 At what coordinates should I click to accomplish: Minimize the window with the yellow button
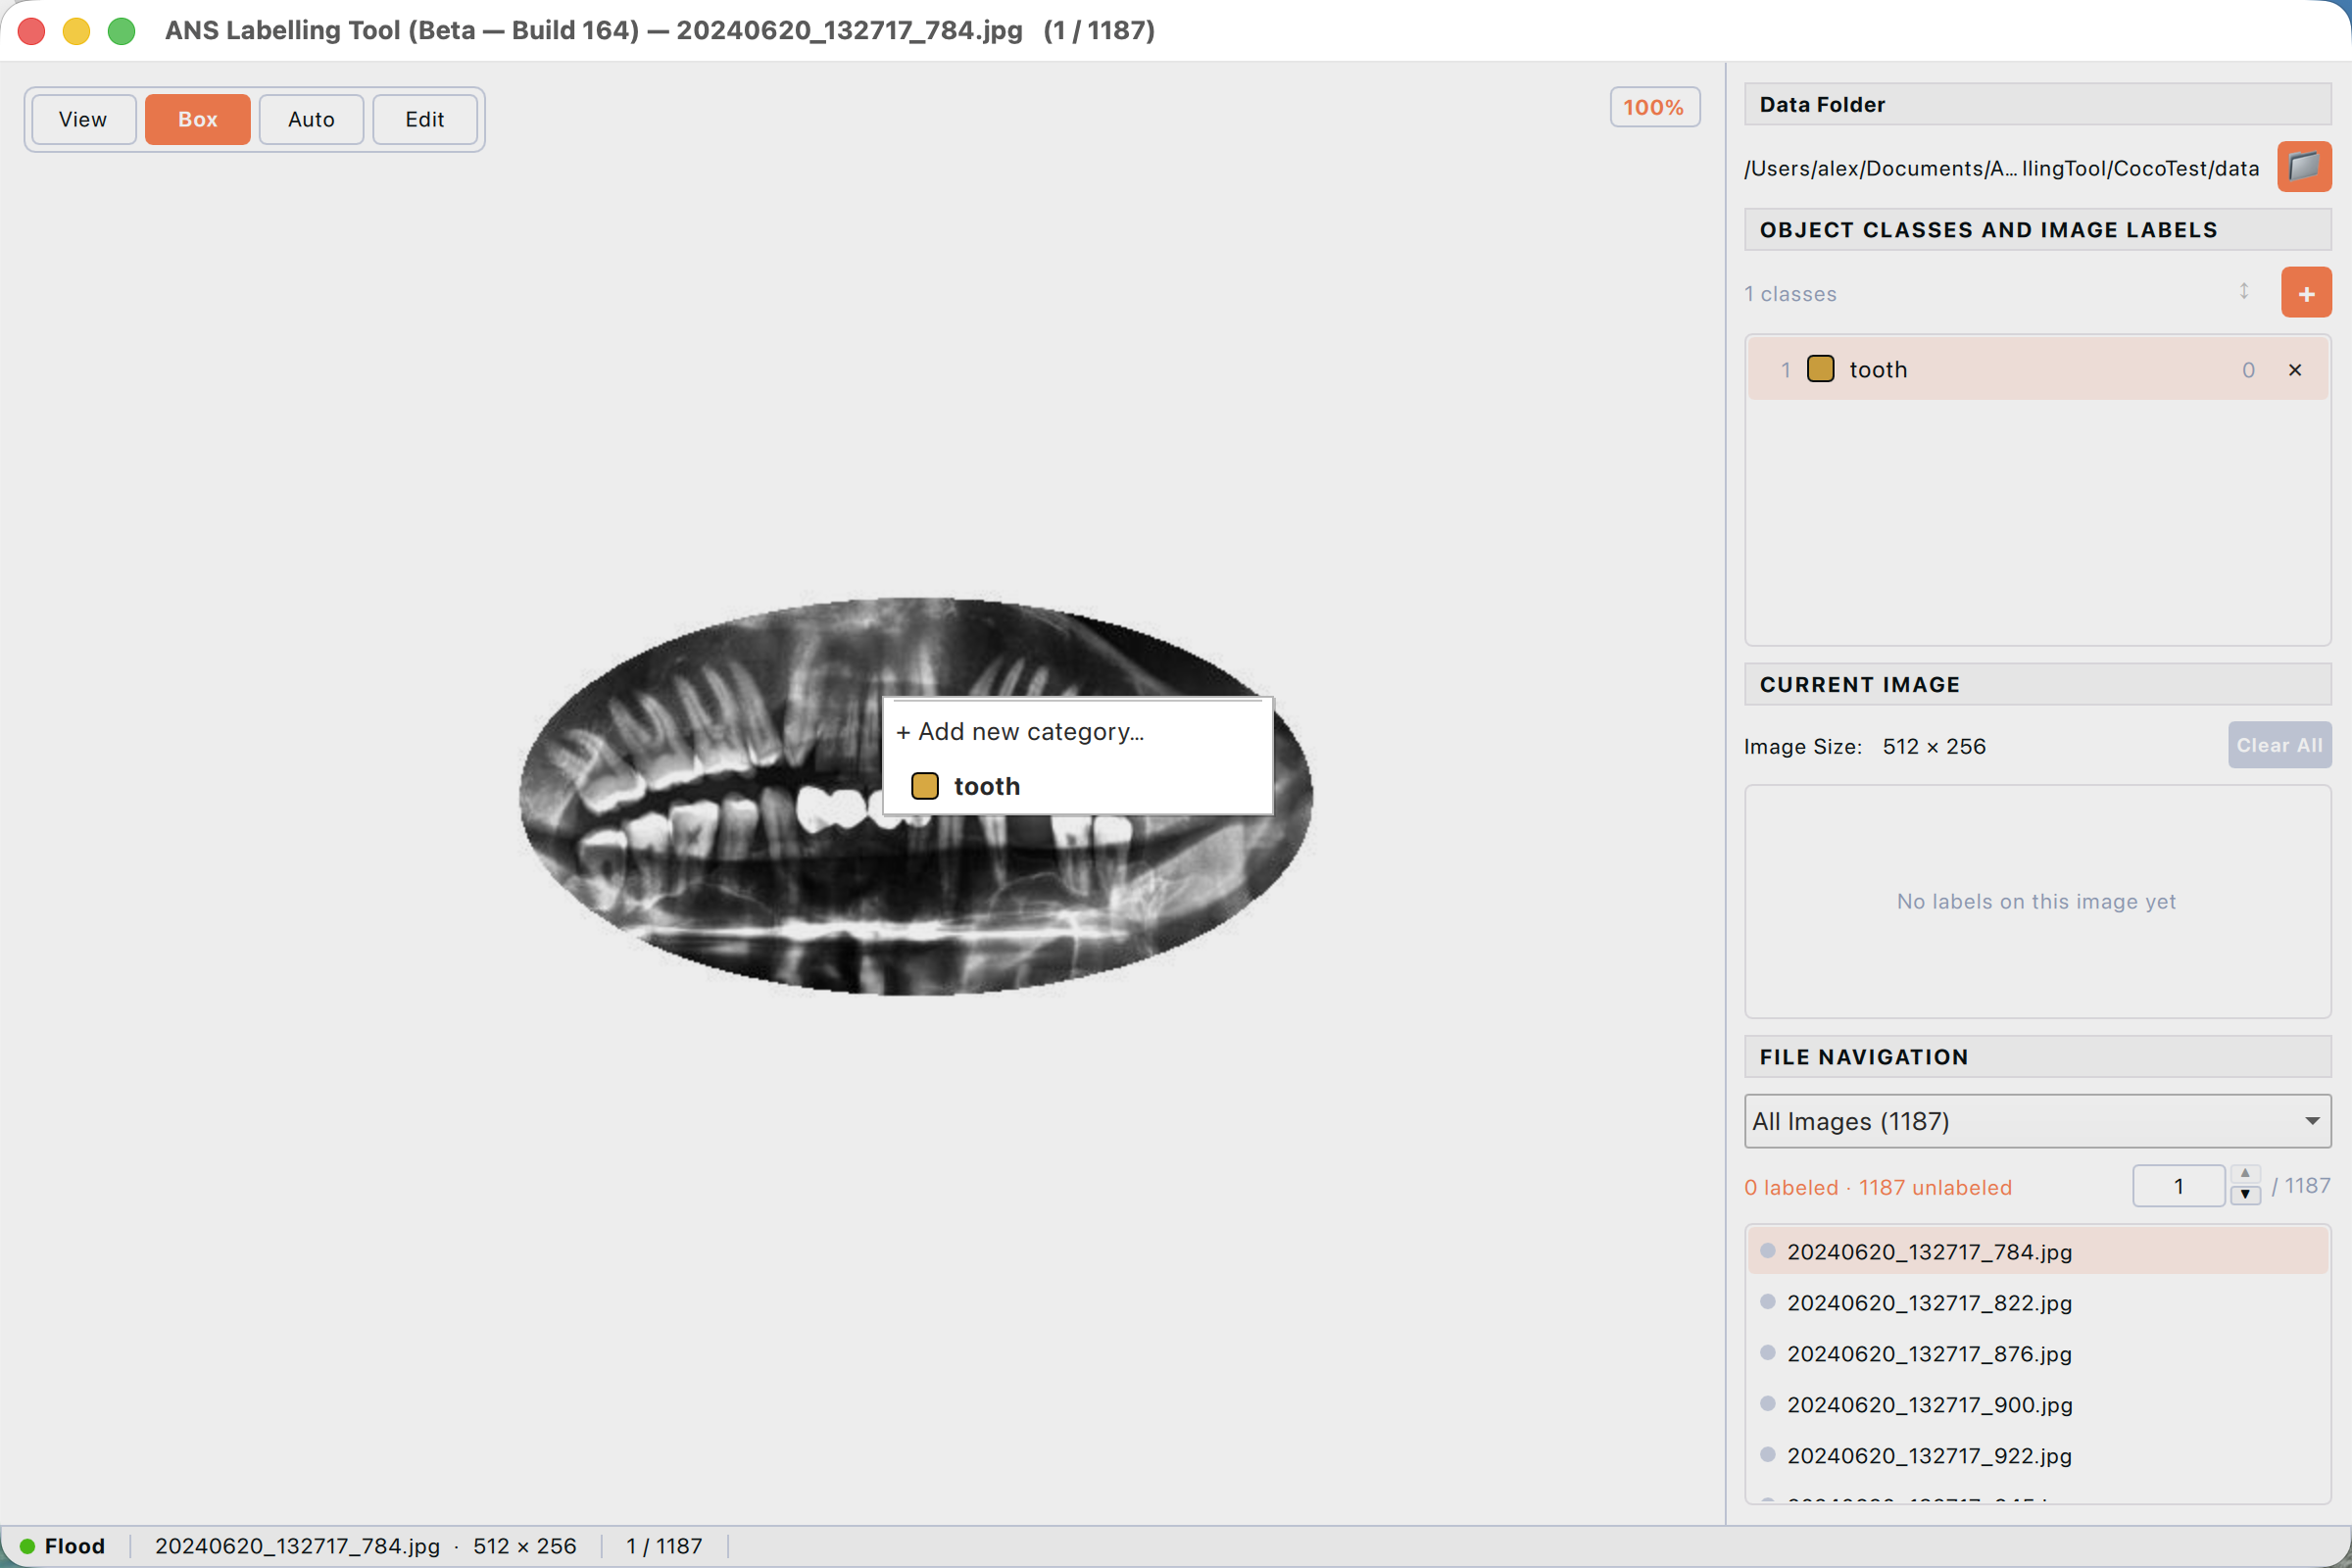tap(77, 31)
